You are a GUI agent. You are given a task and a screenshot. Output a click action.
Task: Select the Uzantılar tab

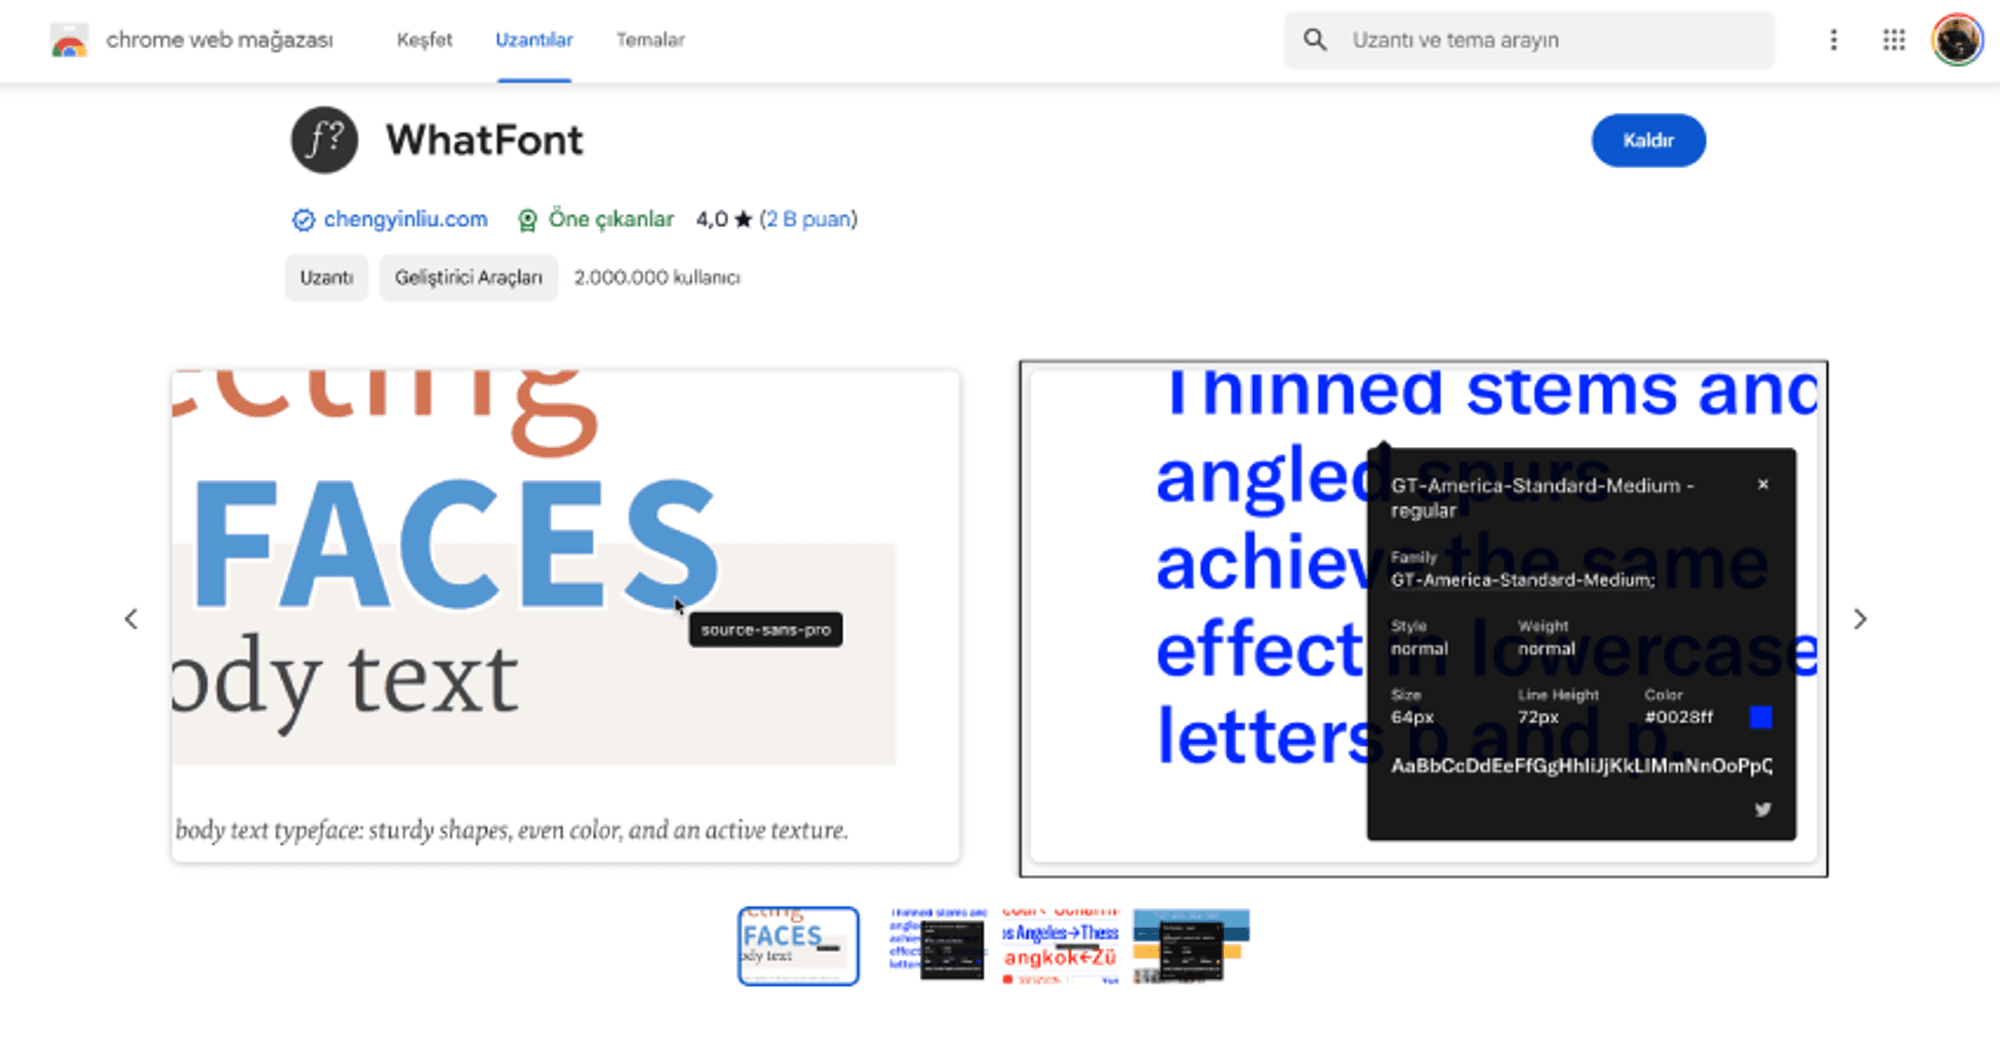pyautogui.click(x=534, y=40)
